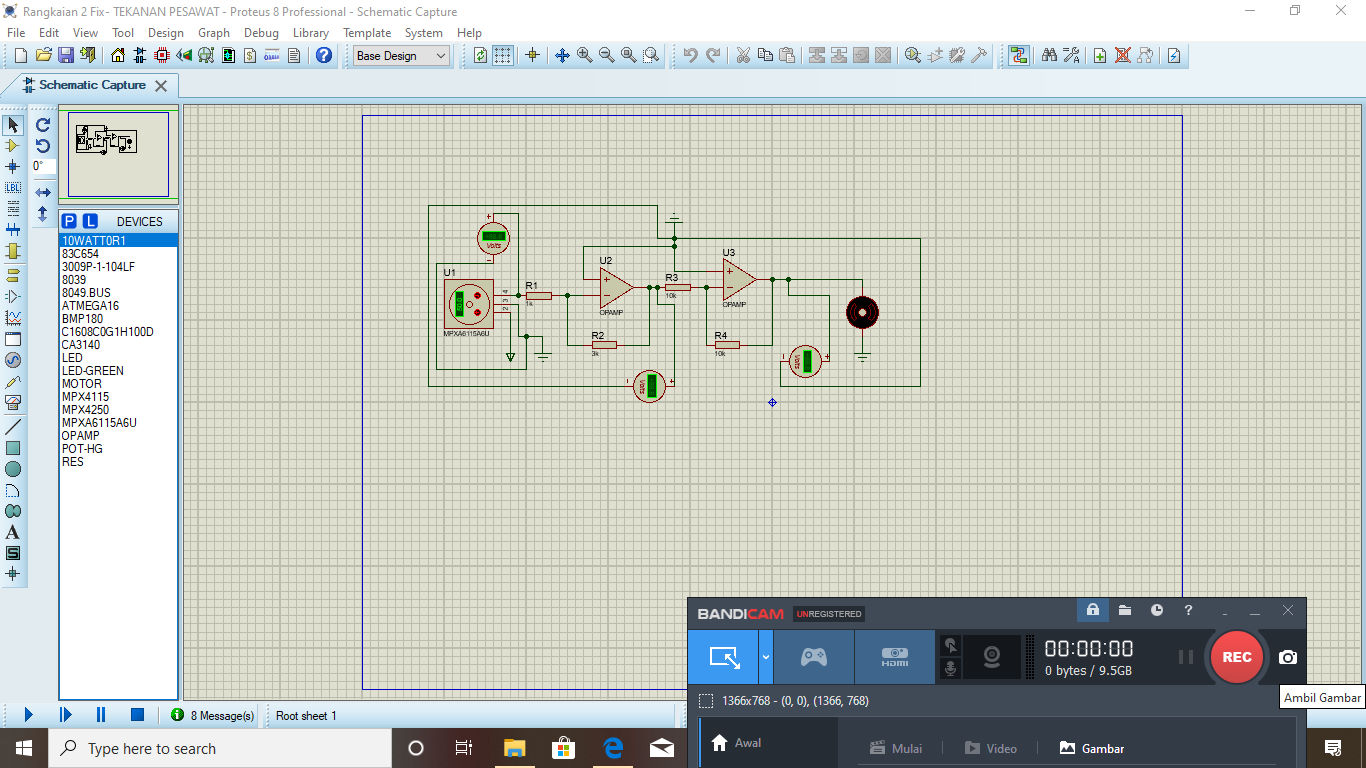Toggle Bandicam's lock icon in header

coord(1092,610)
